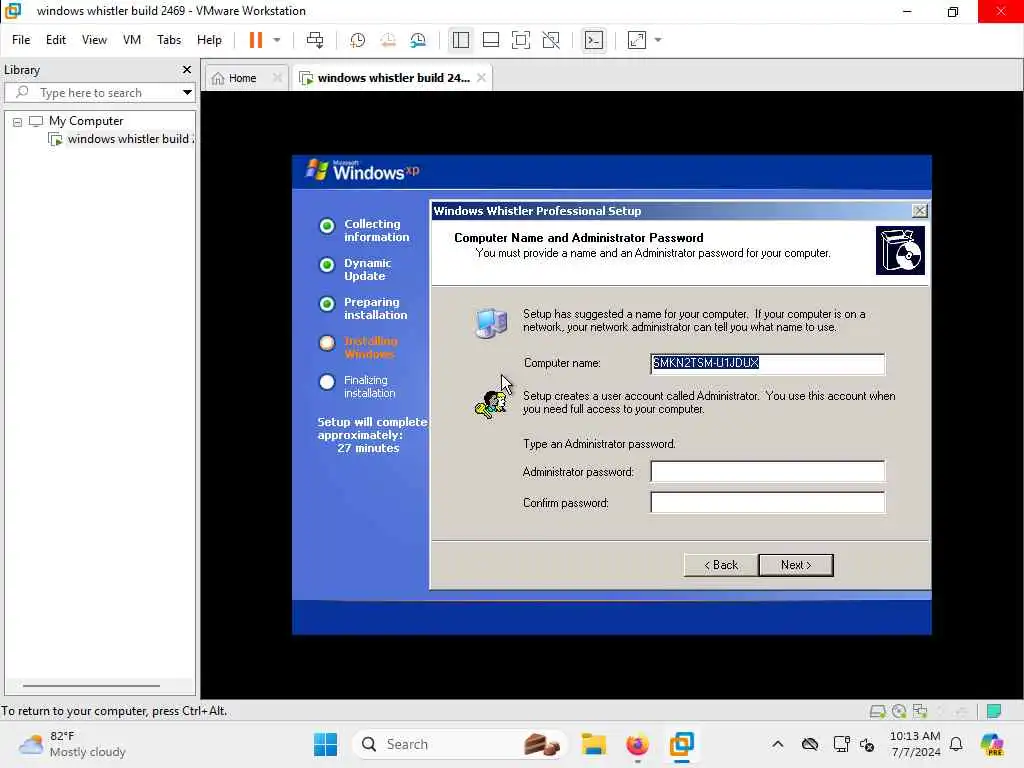Click the Unity mode crossed-window icon
This screenshot has height=768, width=1024.
[551, 40]
